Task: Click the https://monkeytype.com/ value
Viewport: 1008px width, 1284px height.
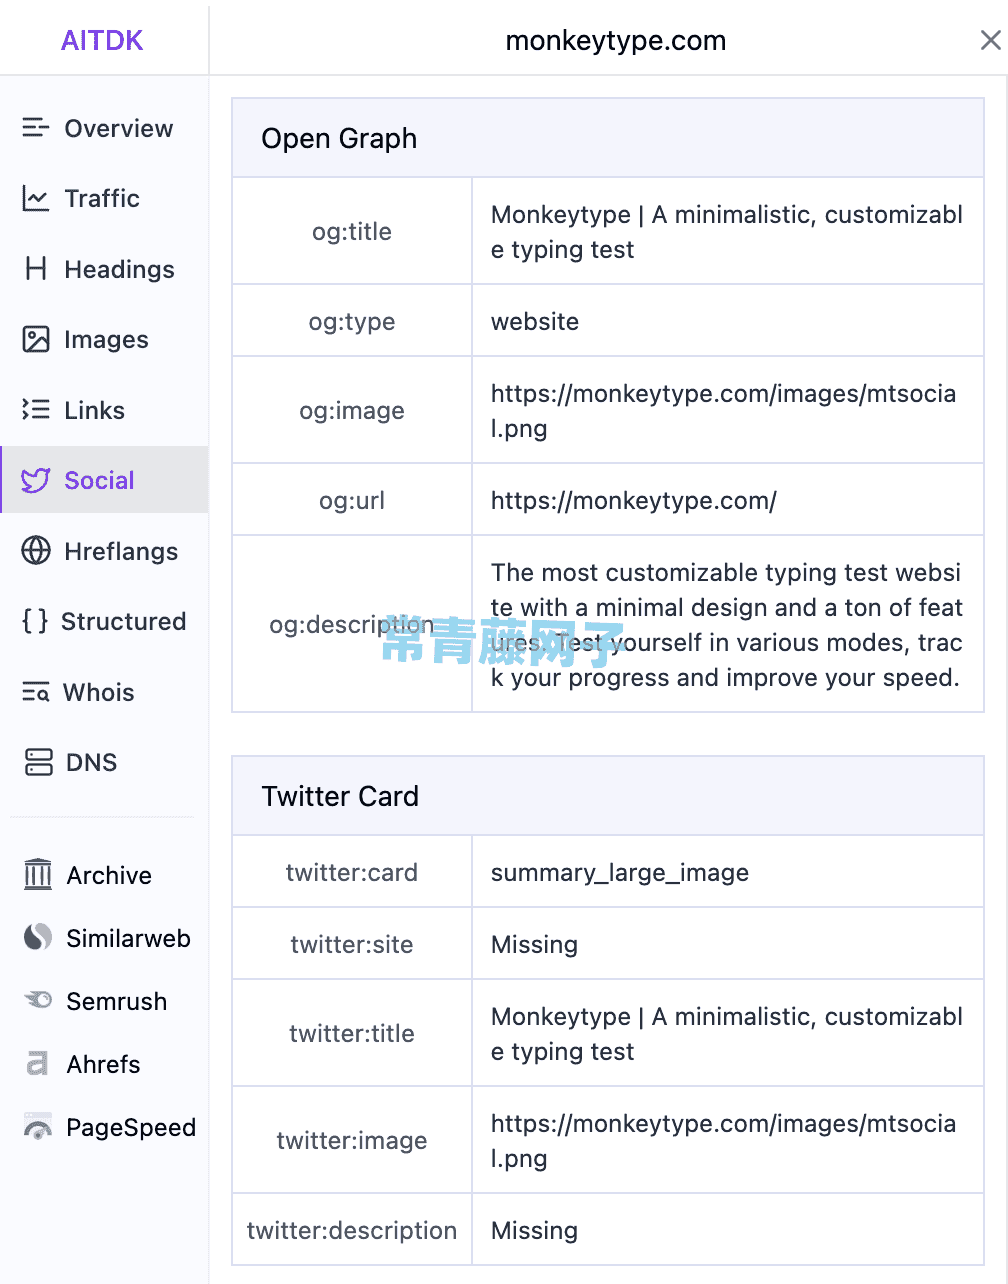Action: tap(634, 500)
